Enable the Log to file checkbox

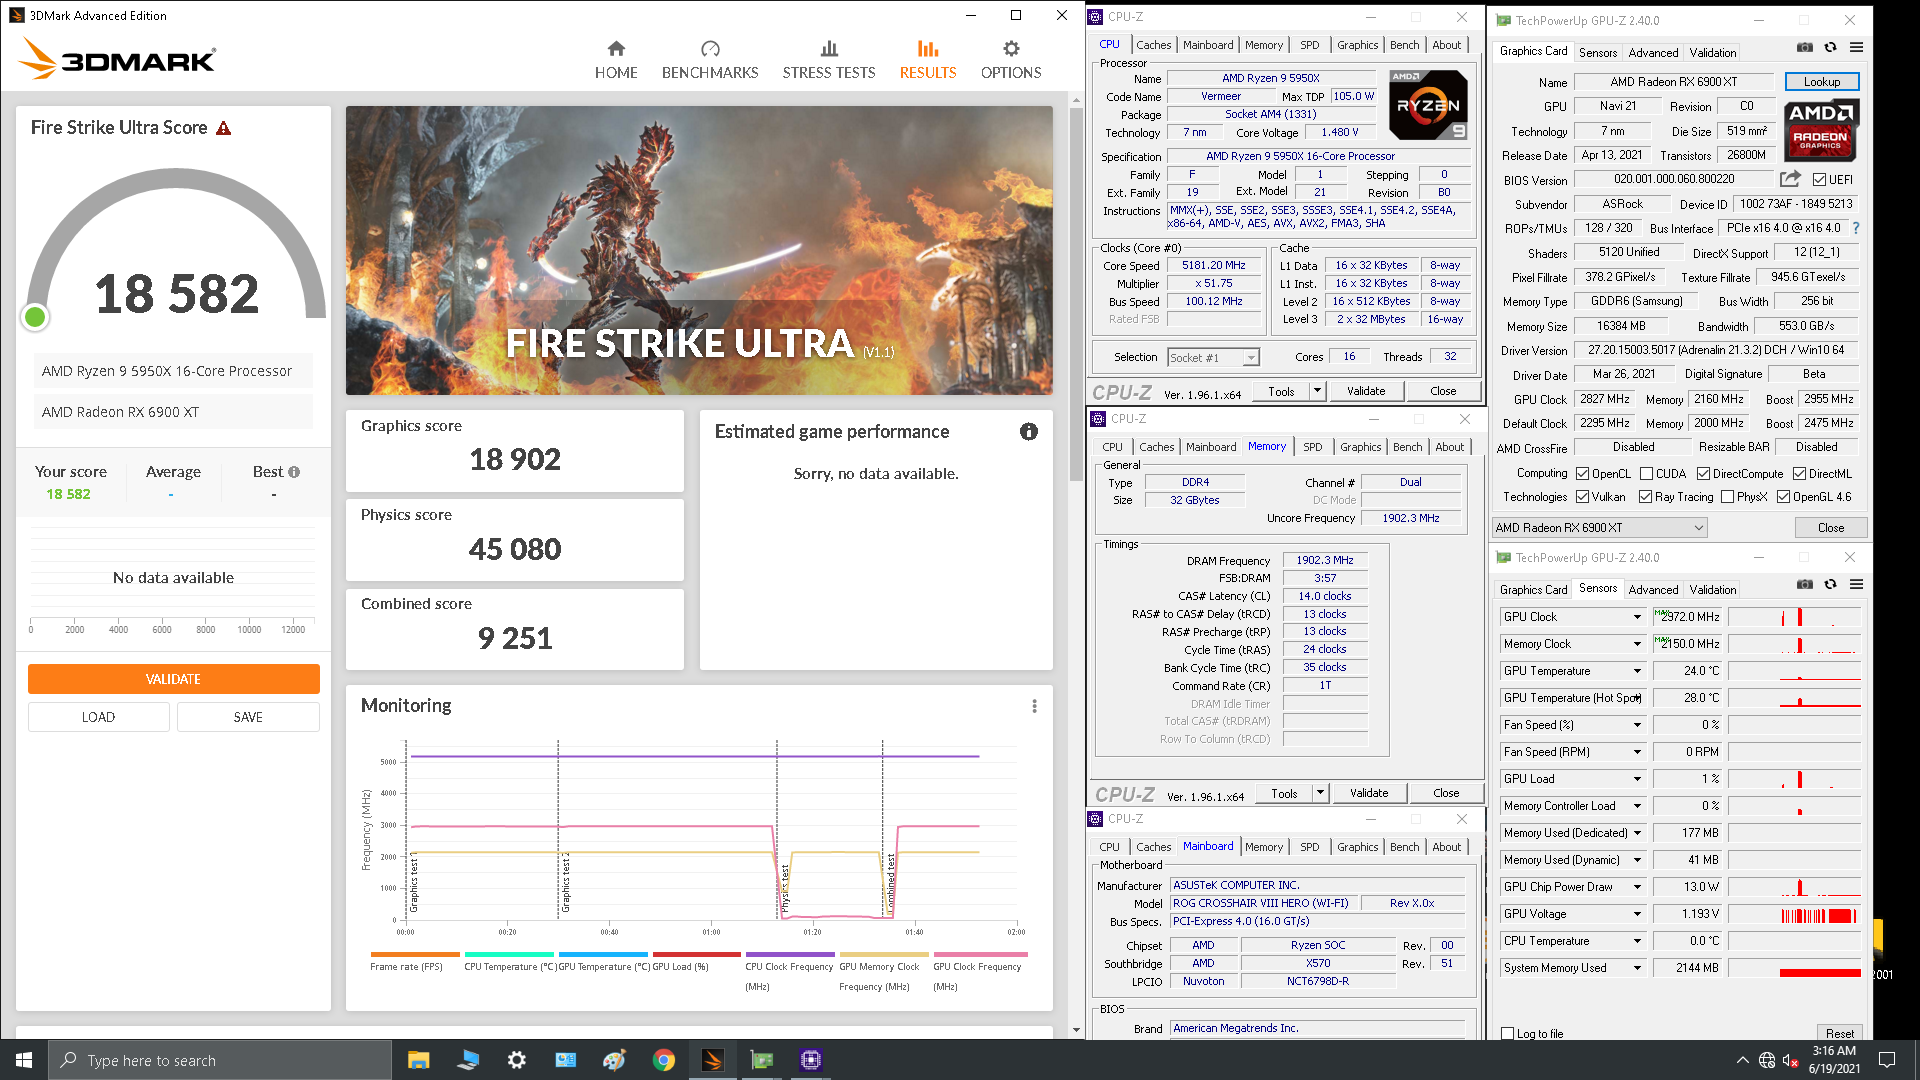point(1507,1033)
